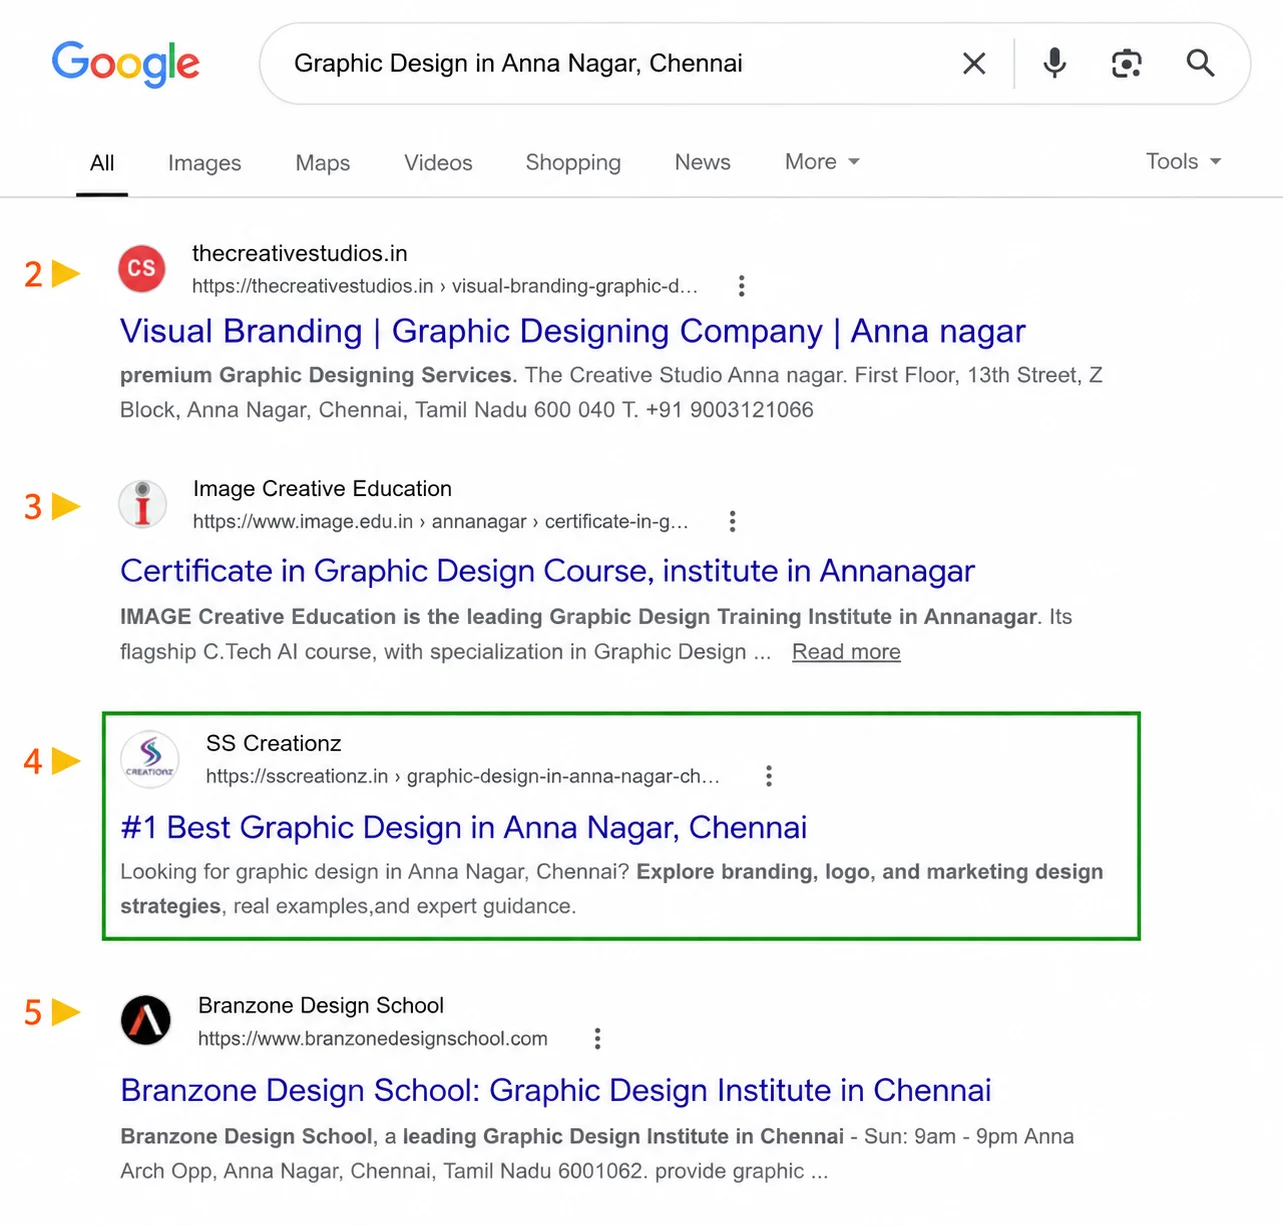This screenshot has width=1283, height=1226.
Task: Open Certificate in Graphic Design Course link
Action: (547, 571)
